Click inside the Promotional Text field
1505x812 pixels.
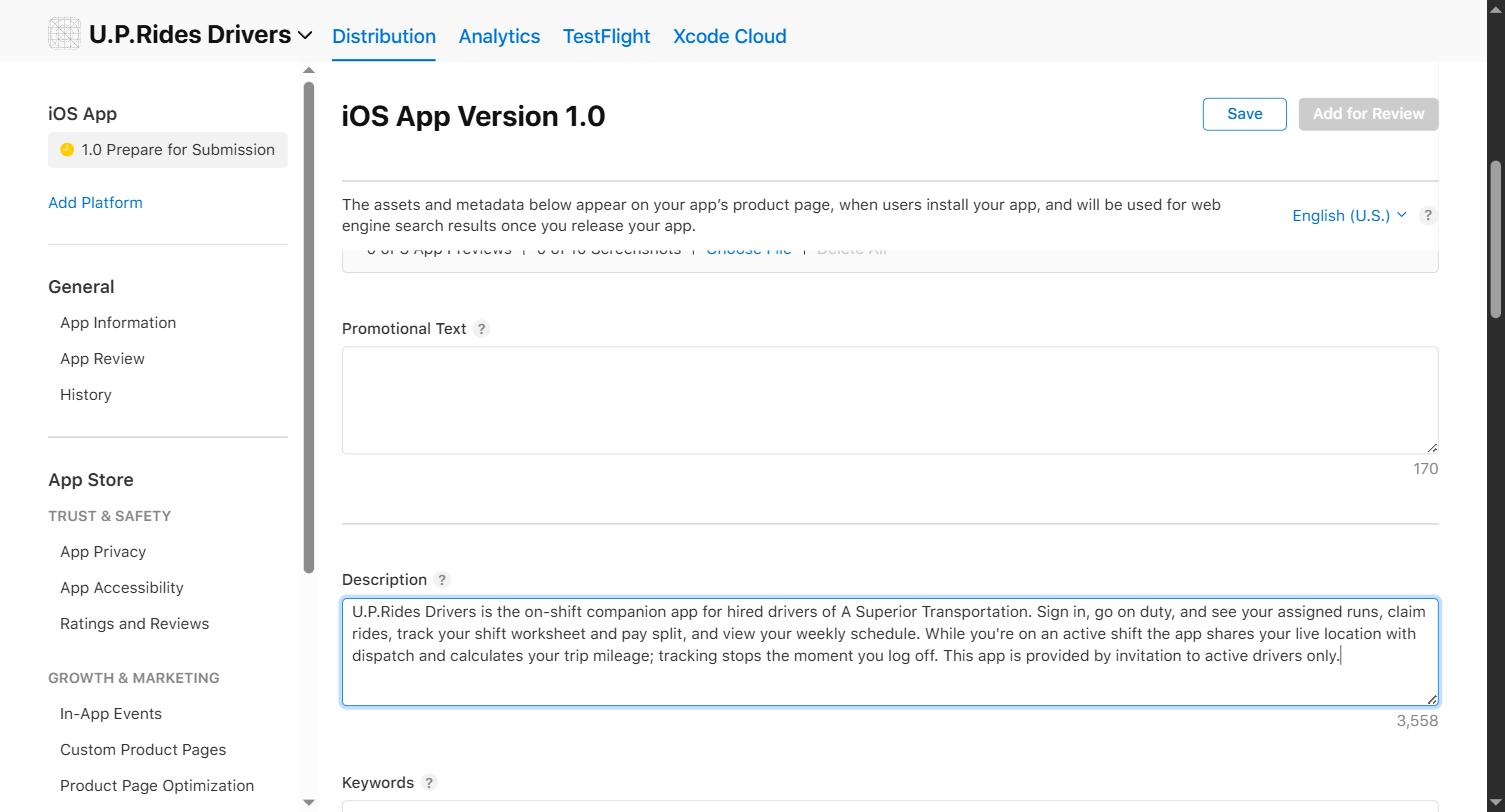(x=890, y=400)
